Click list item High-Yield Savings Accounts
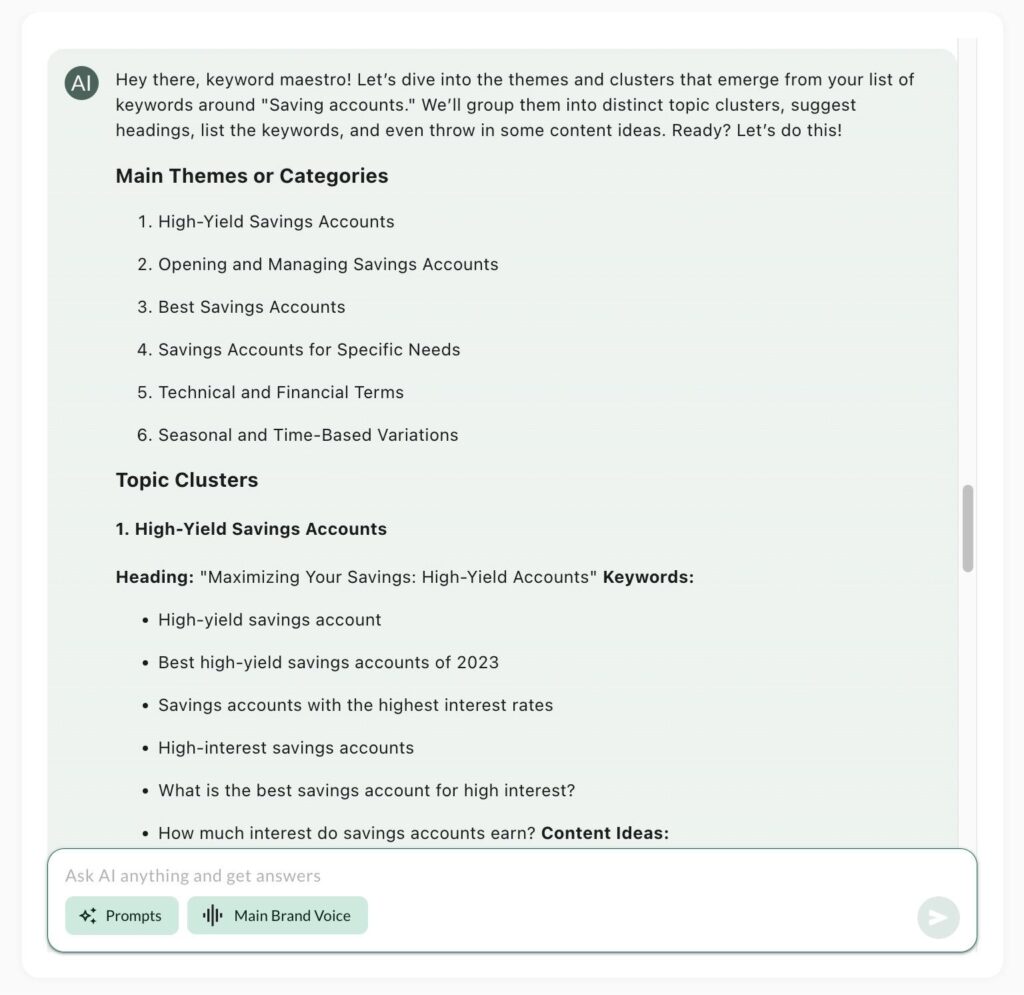Image resolution: width=1024 pixels, height=995 pixels. point(276,221)
